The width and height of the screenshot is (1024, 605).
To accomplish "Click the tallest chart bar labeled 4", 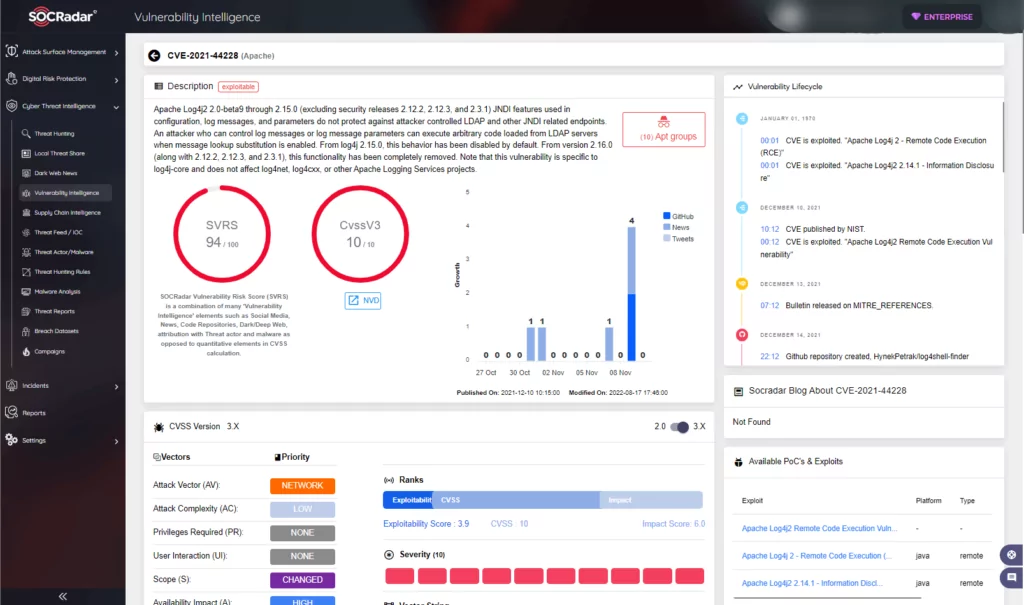I will (x=632, y=293).
